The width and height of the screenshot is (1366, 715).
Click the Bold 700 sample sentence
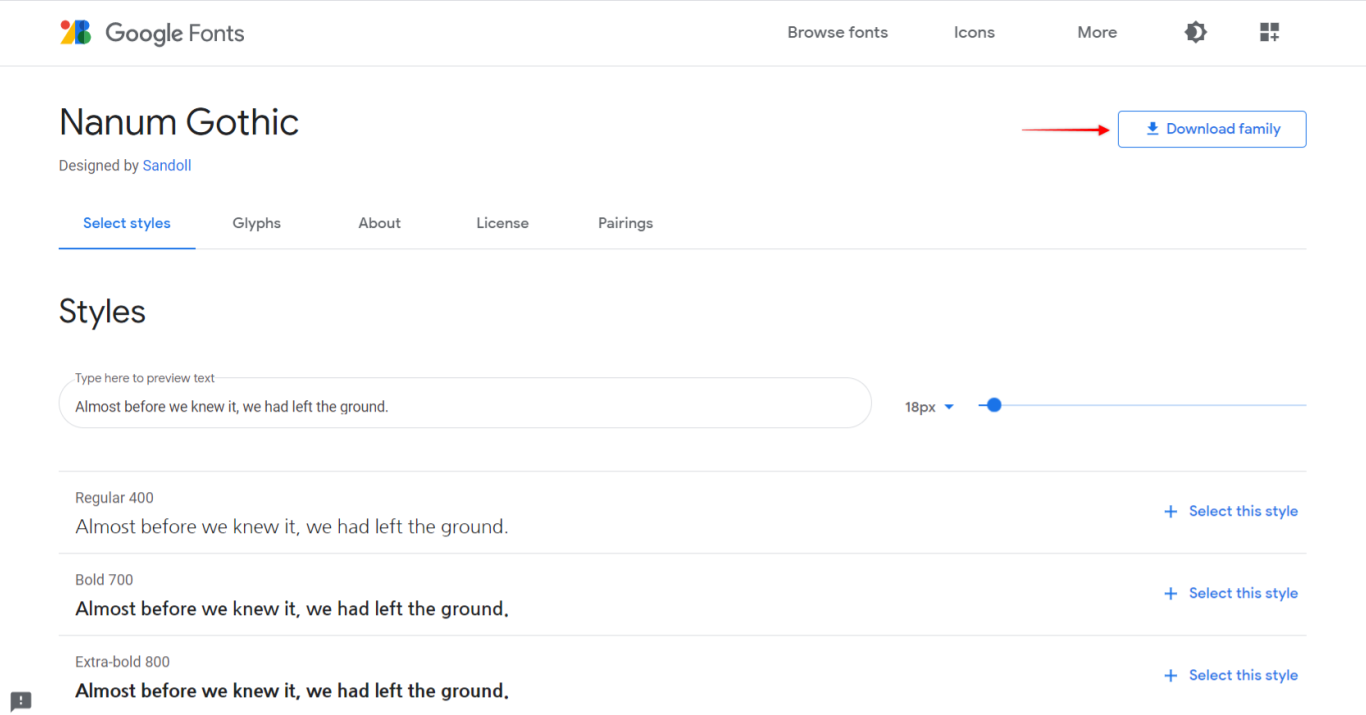(292, 609)
